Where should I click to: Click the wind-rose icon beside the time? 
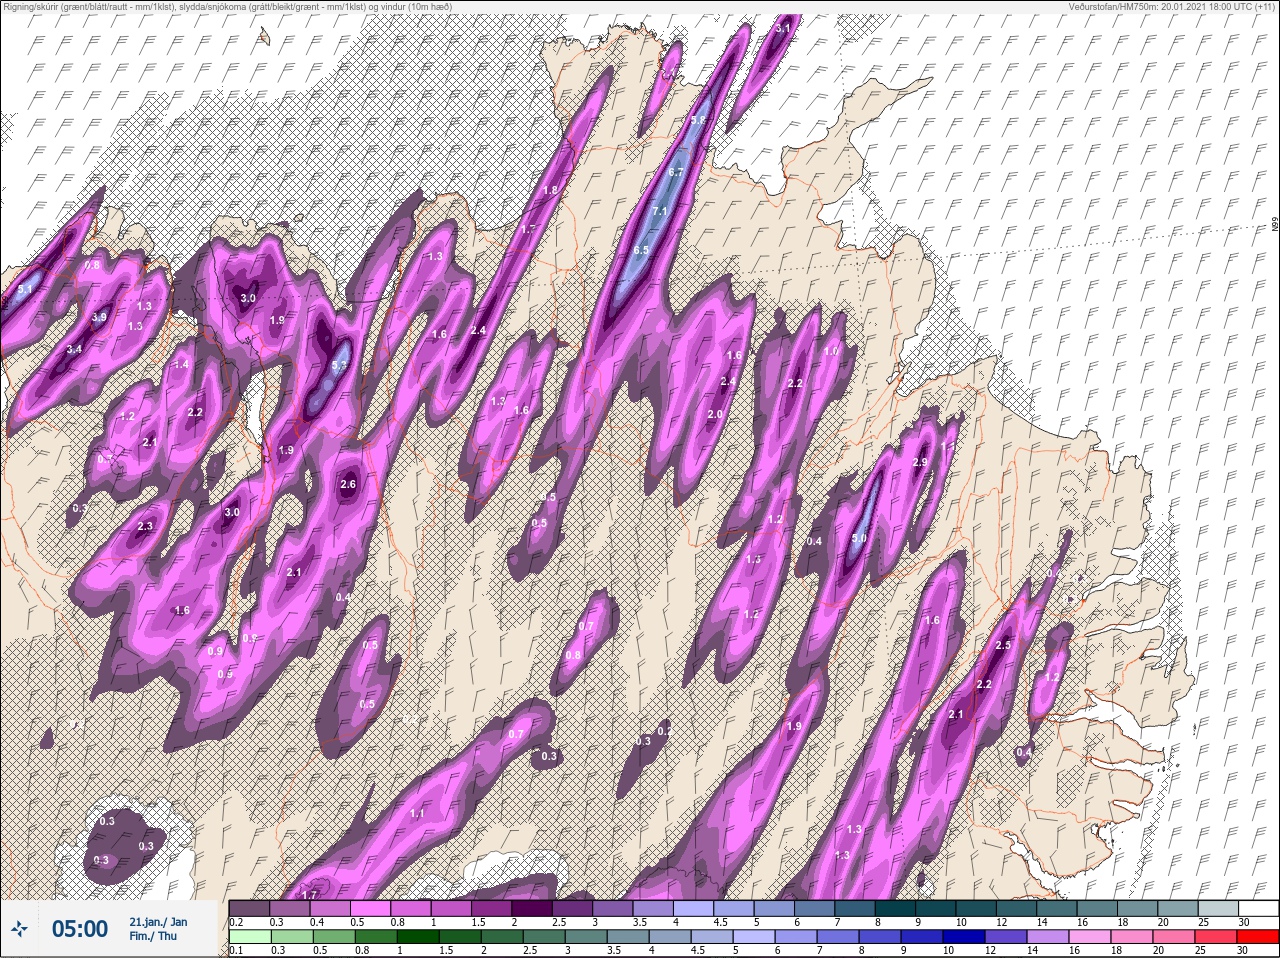(20, 930)
